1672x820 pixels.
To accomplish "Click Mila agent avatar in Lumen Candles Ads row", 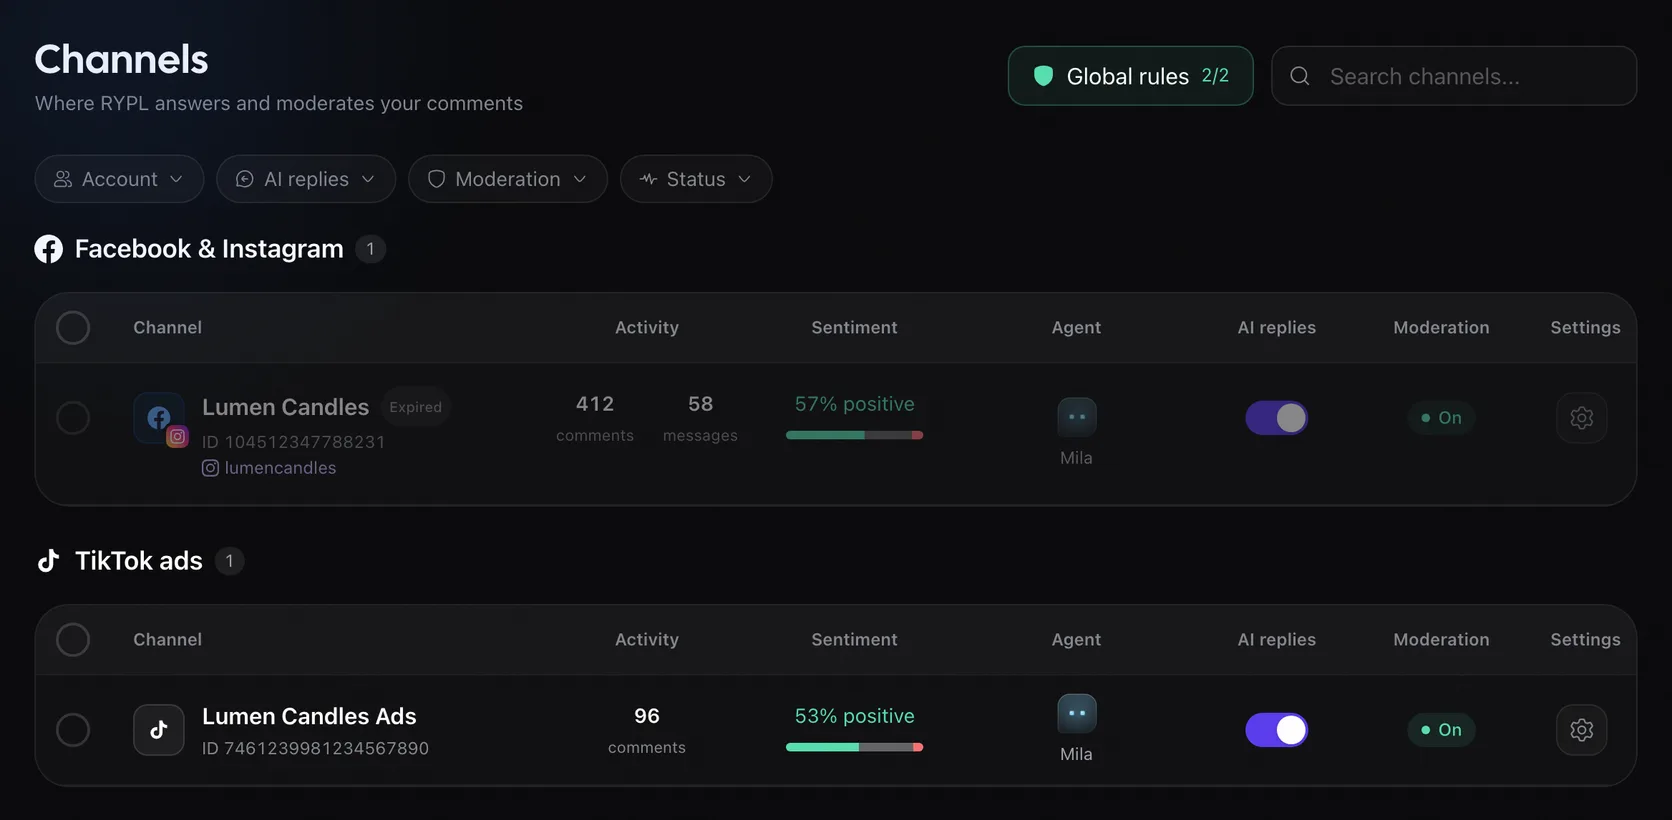I will pos(1077,713).
